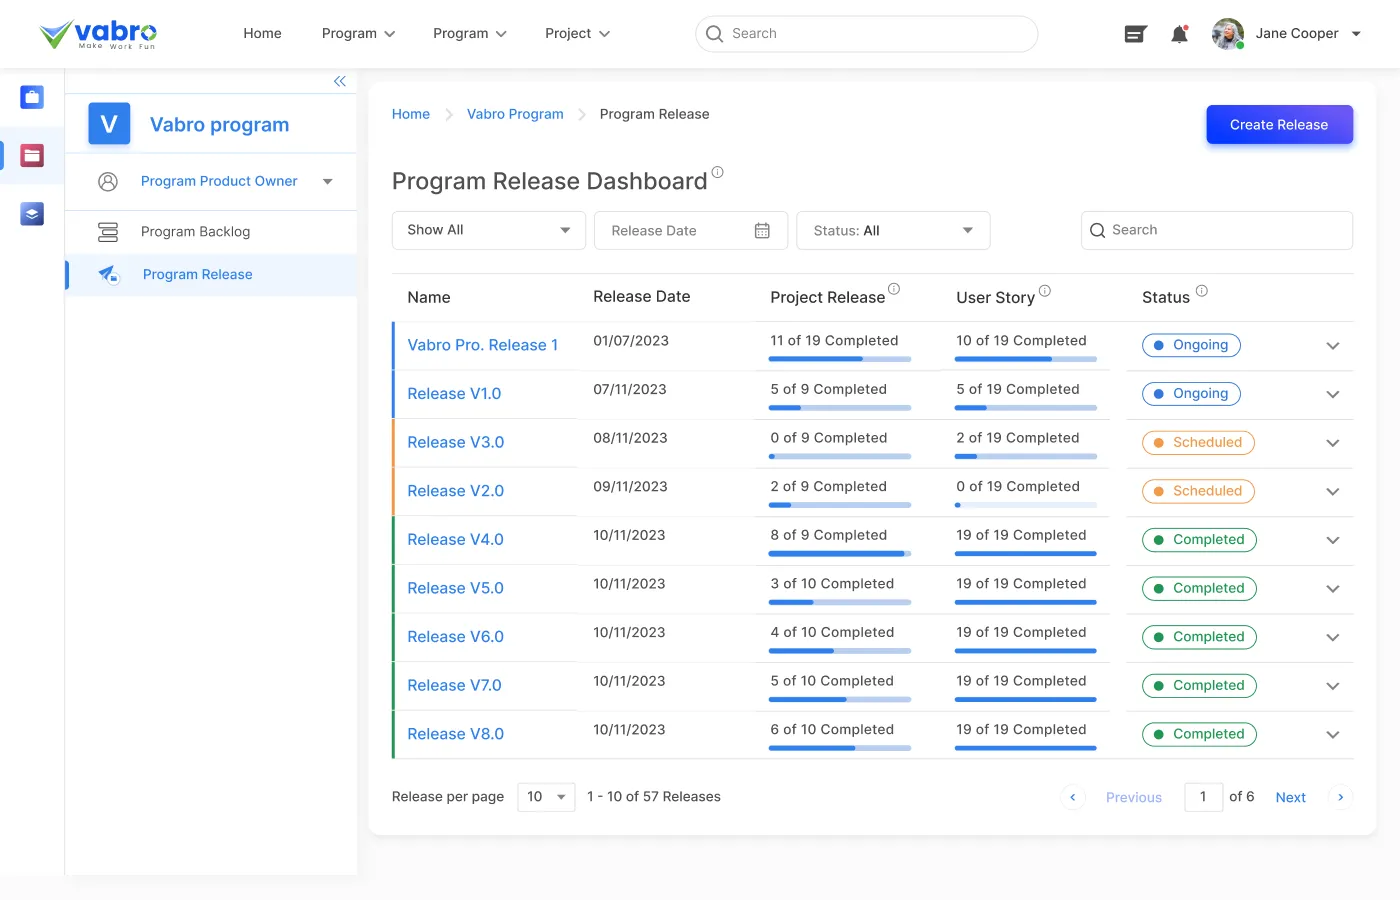Click the Create Release button
1400x900 pixels.
pos(1279,124)
